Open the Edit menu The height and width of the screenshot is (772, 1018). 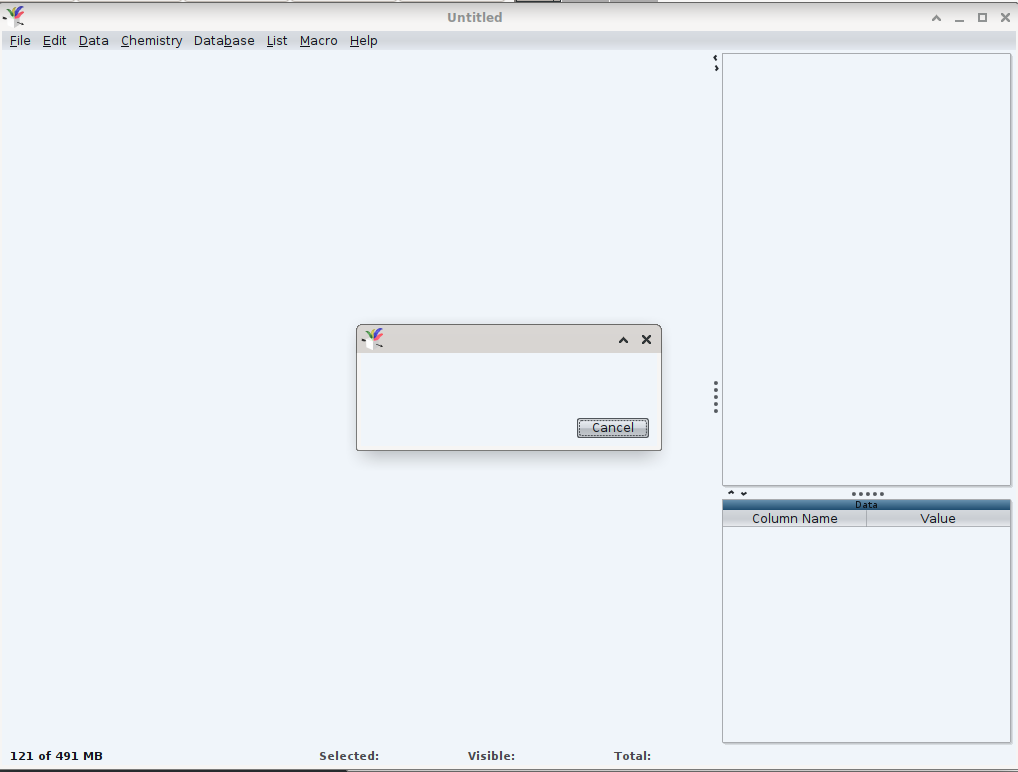(x=54, y=41)
